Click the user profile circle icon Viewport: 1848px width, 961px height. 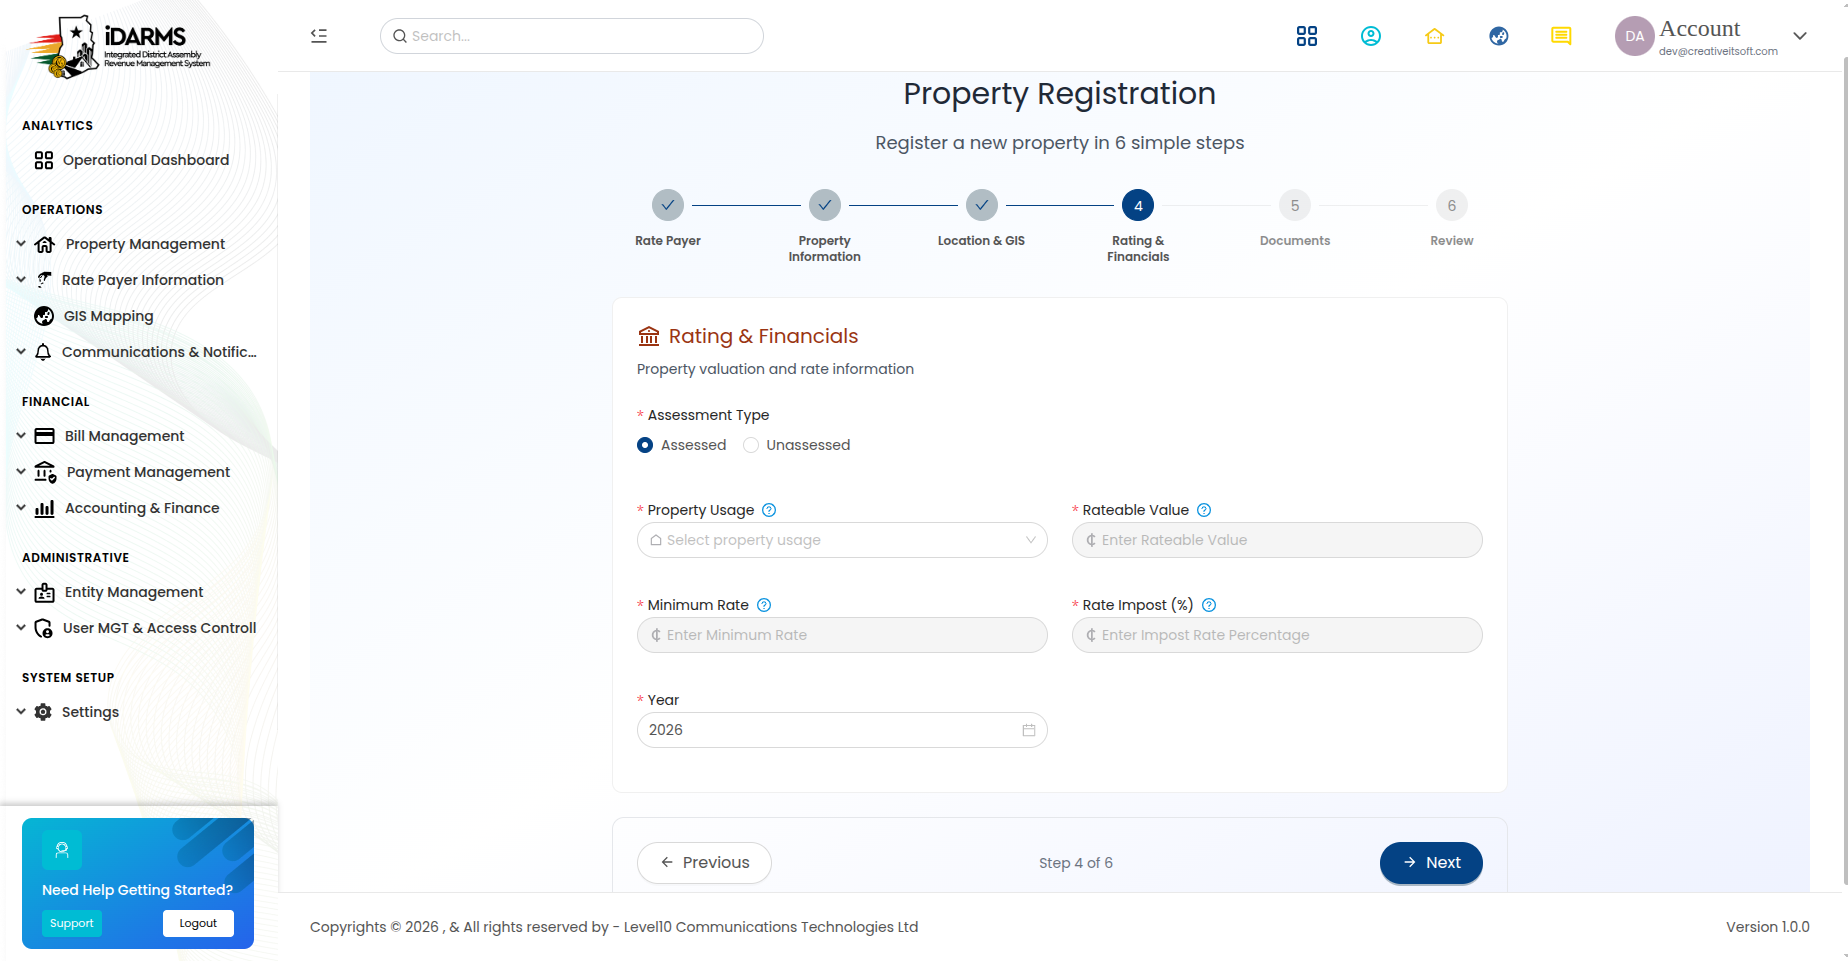(x=1370, y=36)
